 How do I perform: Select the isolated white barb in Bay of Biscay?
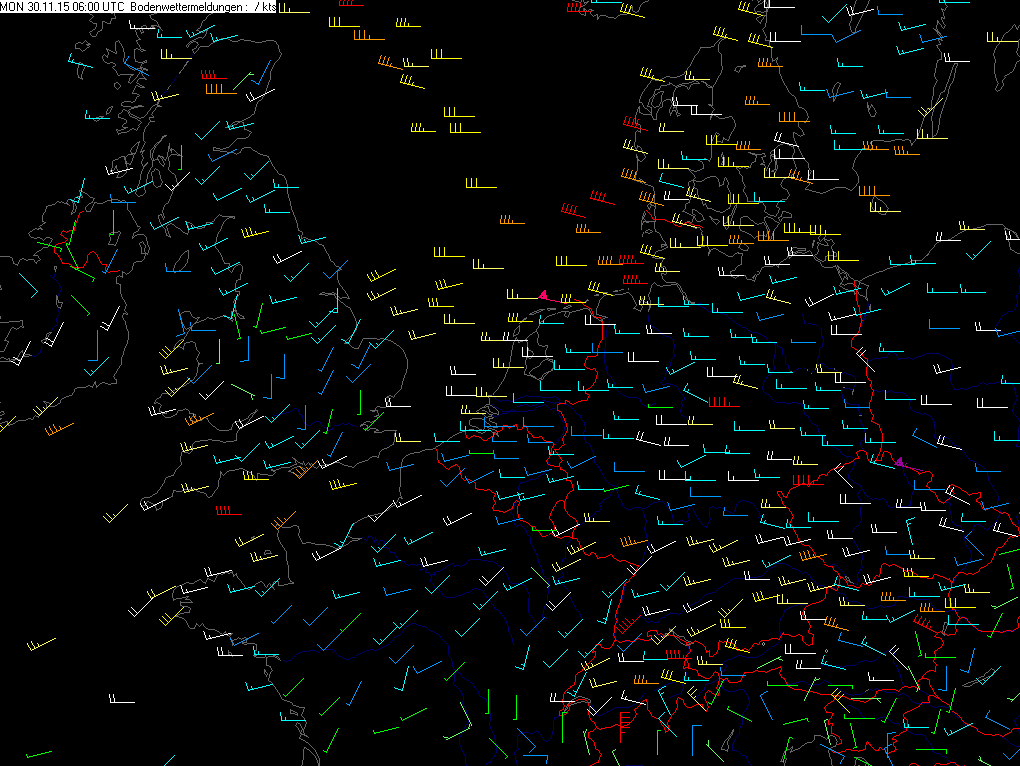coord(121,700)
